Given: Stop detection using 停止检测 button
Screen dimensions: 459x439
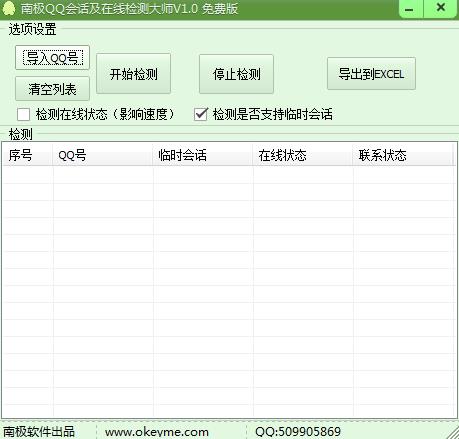Looking at the screenshot, I should point(236,74).
